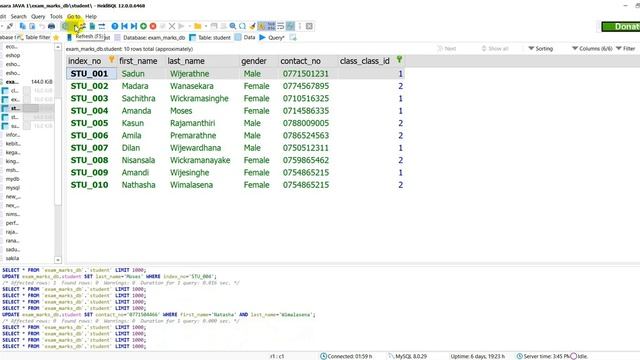Click the Copy toolbar icon
The width and height of the screenshot is (640, 360).
coord(22,26)
